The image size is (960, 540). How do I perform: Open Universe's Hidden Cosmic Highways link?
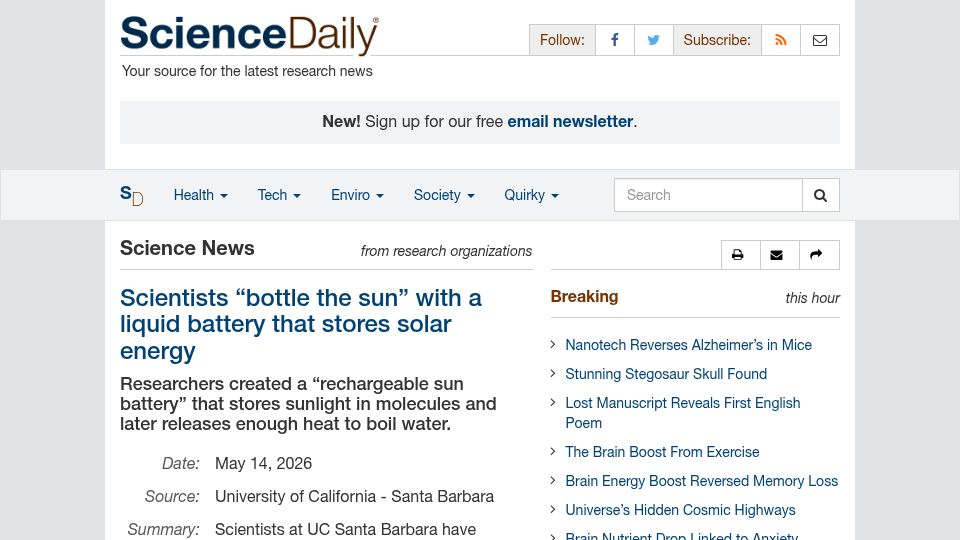[x=680, y=510]
